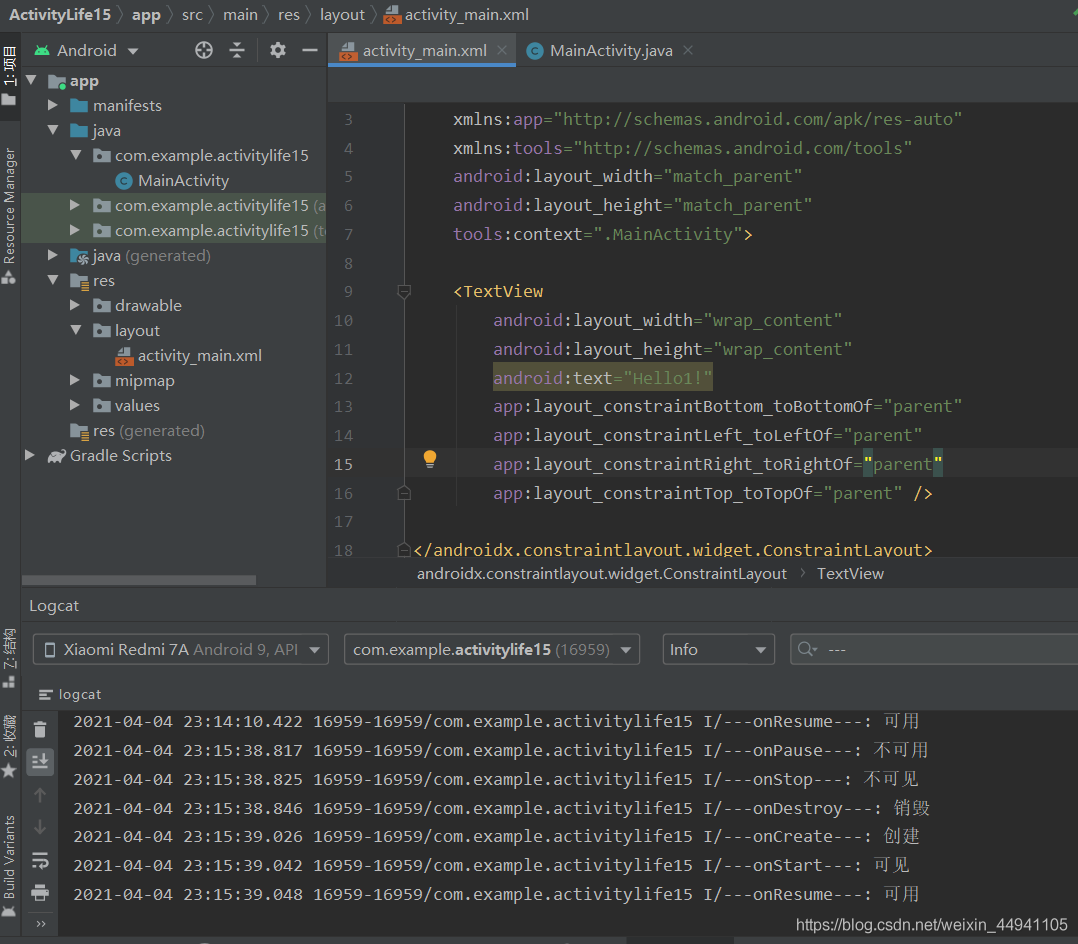Expand the drawable folder
The height and width of the screenshot is (944, 1078).
pyautogui.click(x=75, y=305)
